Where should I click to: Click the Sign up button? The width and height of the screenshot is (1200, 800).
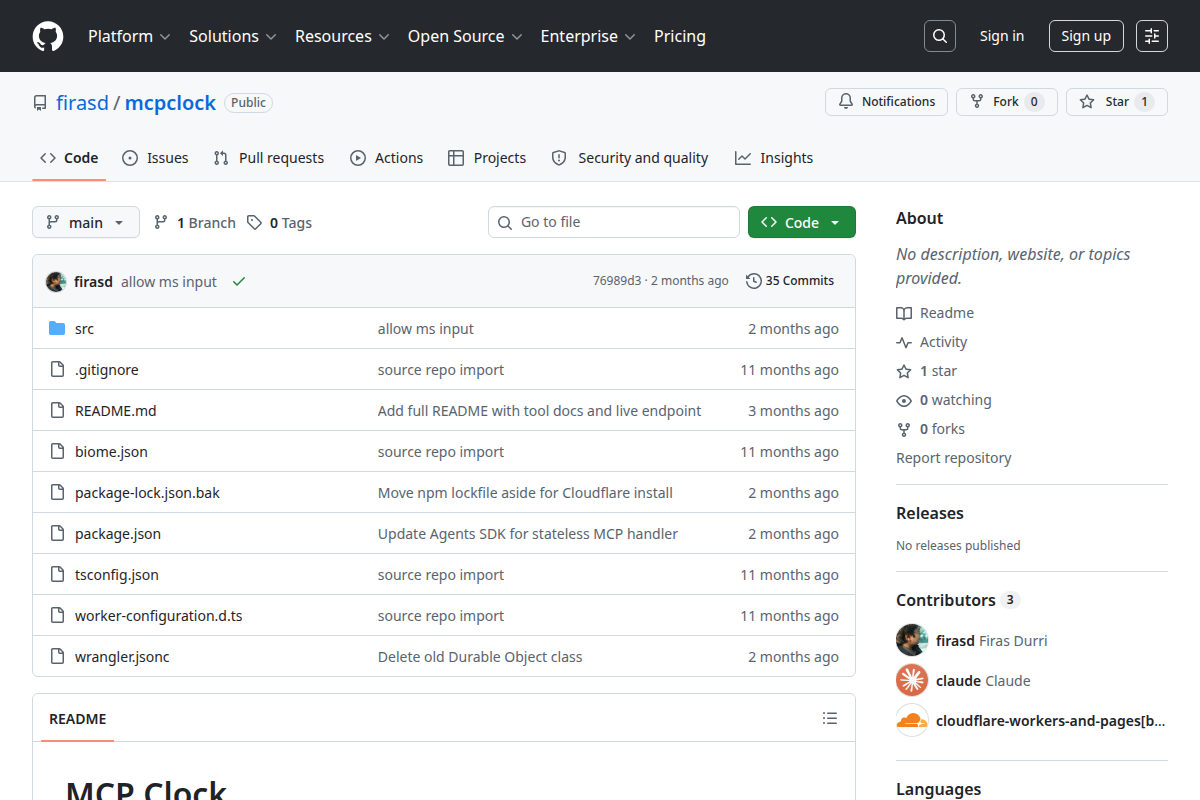(x=1086, y=36)
